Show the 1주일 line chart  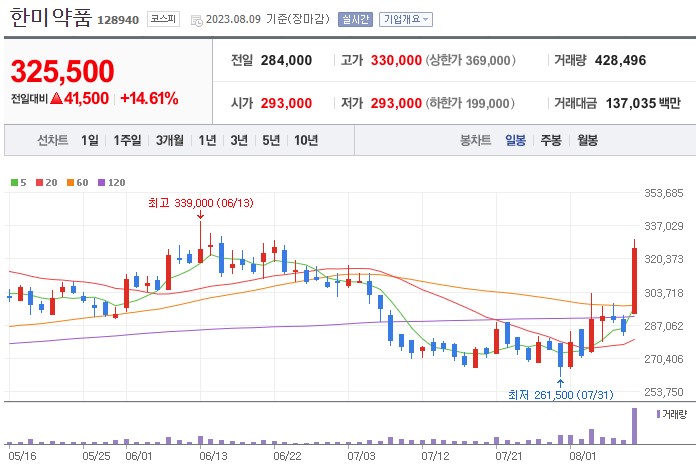[127, 141]
